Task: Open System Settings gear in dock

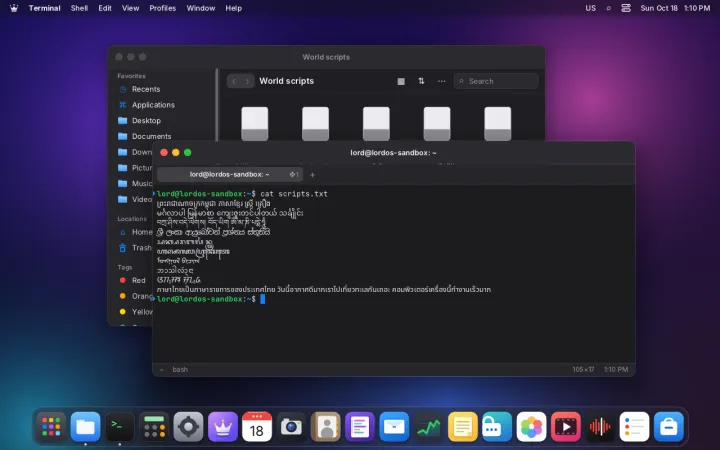Action: (x=188, y=427)
